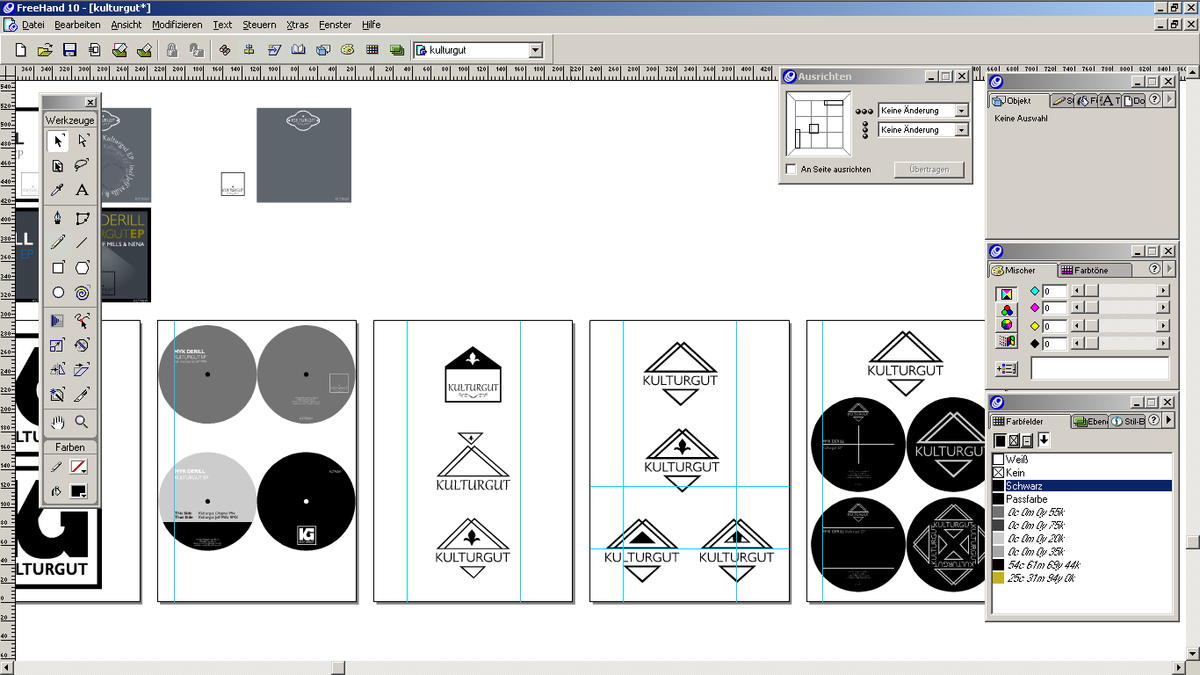Click the cyan value input field
1200x675 pixels.
[x=1054, y=291]
